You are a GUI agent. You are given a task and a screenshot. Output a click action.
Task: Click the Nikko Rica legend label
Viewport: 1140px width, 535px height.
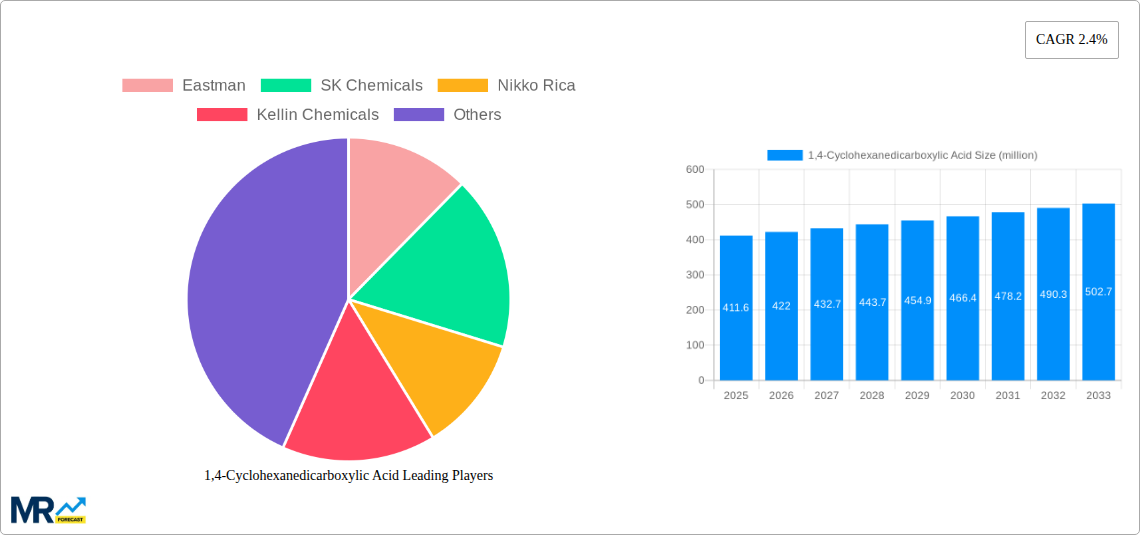(537, 86)
